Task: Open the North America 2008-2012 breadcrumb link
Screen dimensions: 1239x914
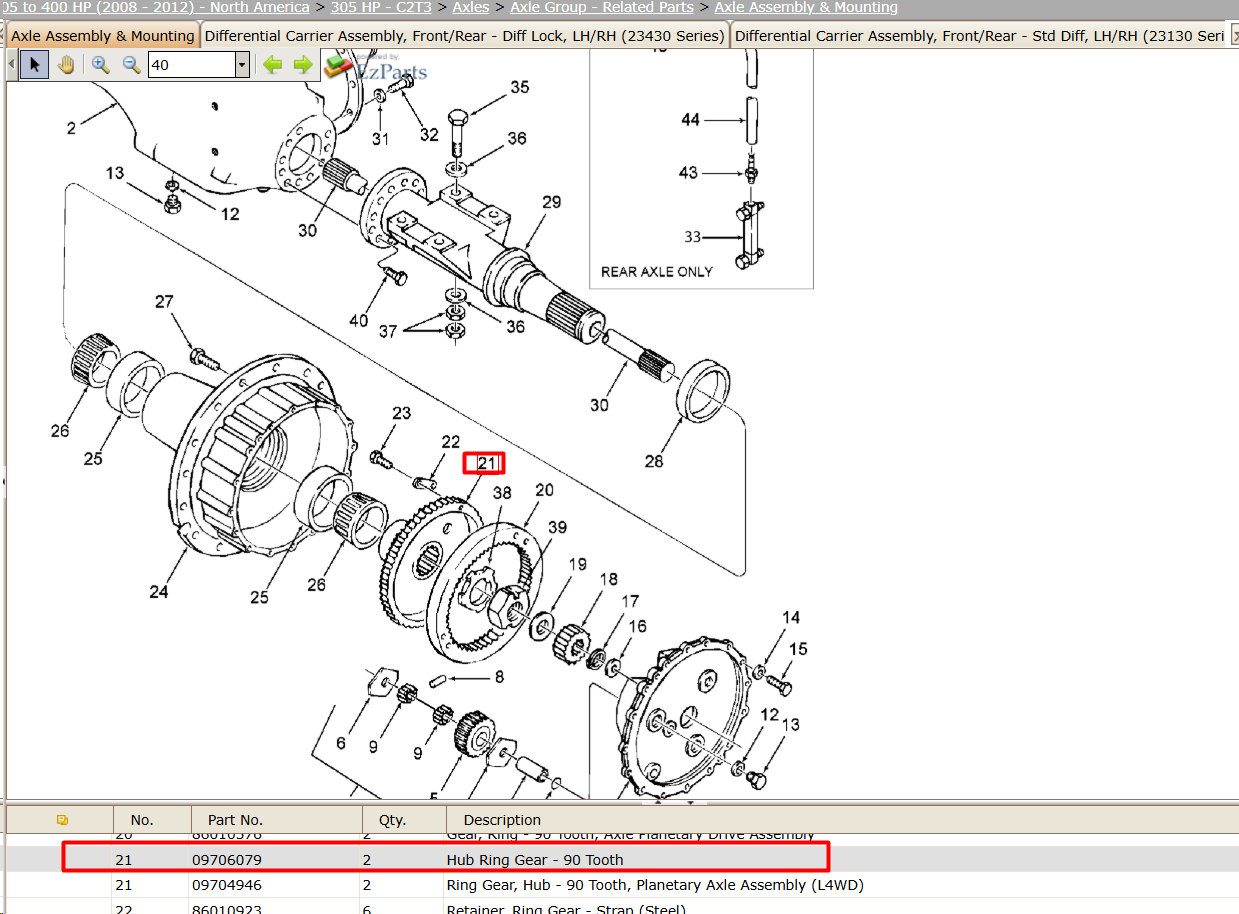Action: 155,7
